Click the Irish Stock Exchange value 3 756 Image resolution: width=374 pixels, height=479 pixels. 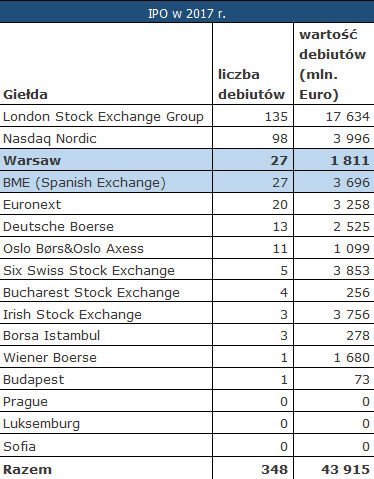tap(351, 315)
